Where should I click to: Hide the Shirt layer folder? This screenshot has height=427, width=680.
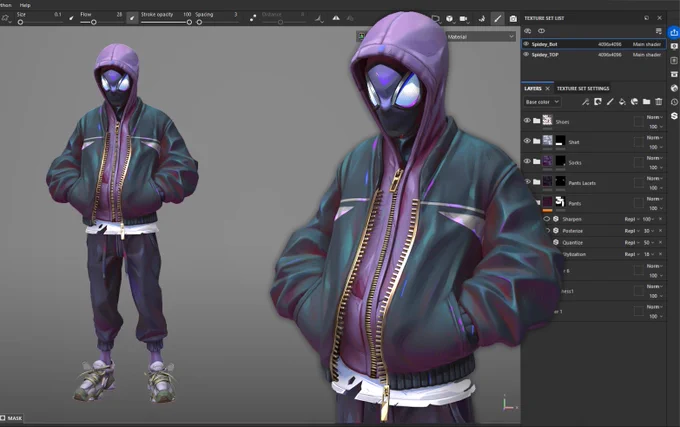point(527,141)
